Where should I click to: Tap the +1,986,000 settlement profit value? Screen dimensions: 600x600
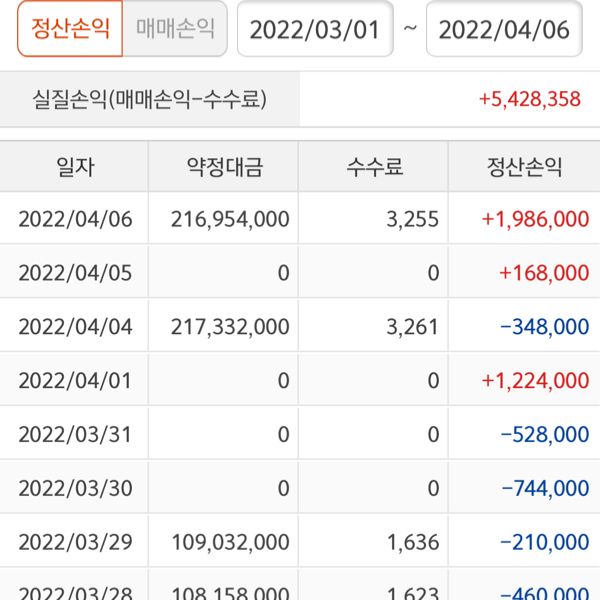click(534, 219)
